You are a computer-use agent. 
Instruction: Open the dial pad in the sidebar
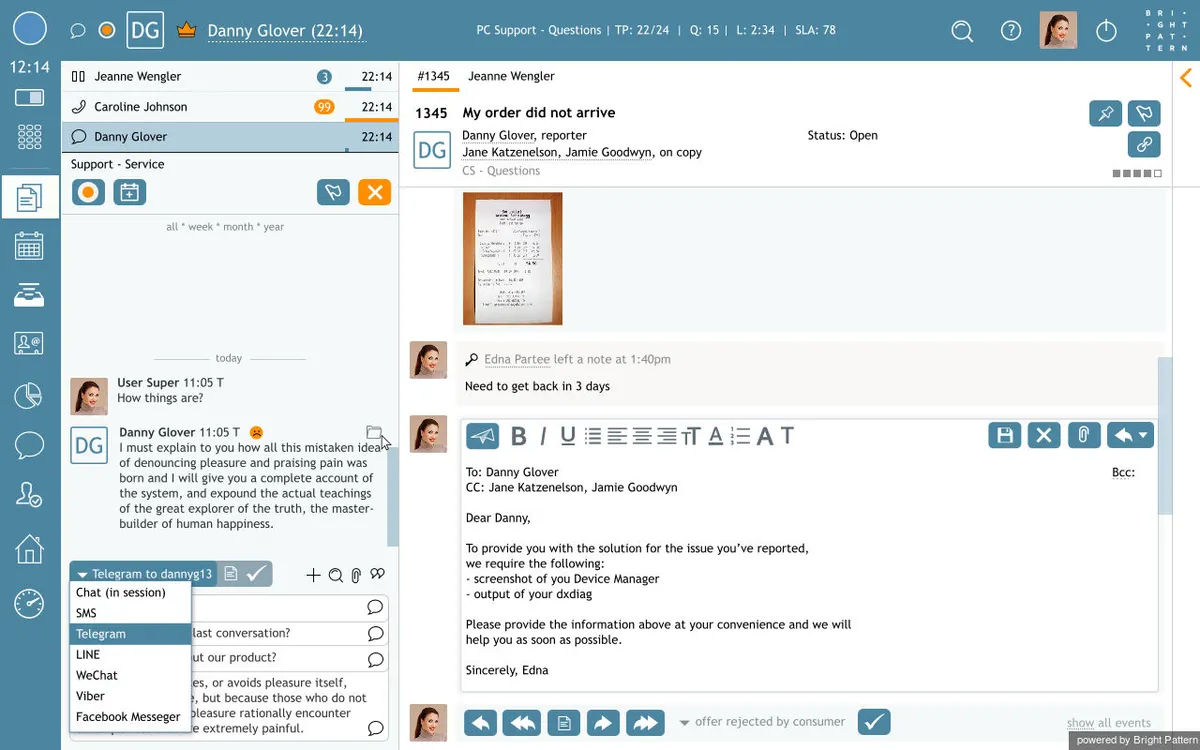(29, 137)
